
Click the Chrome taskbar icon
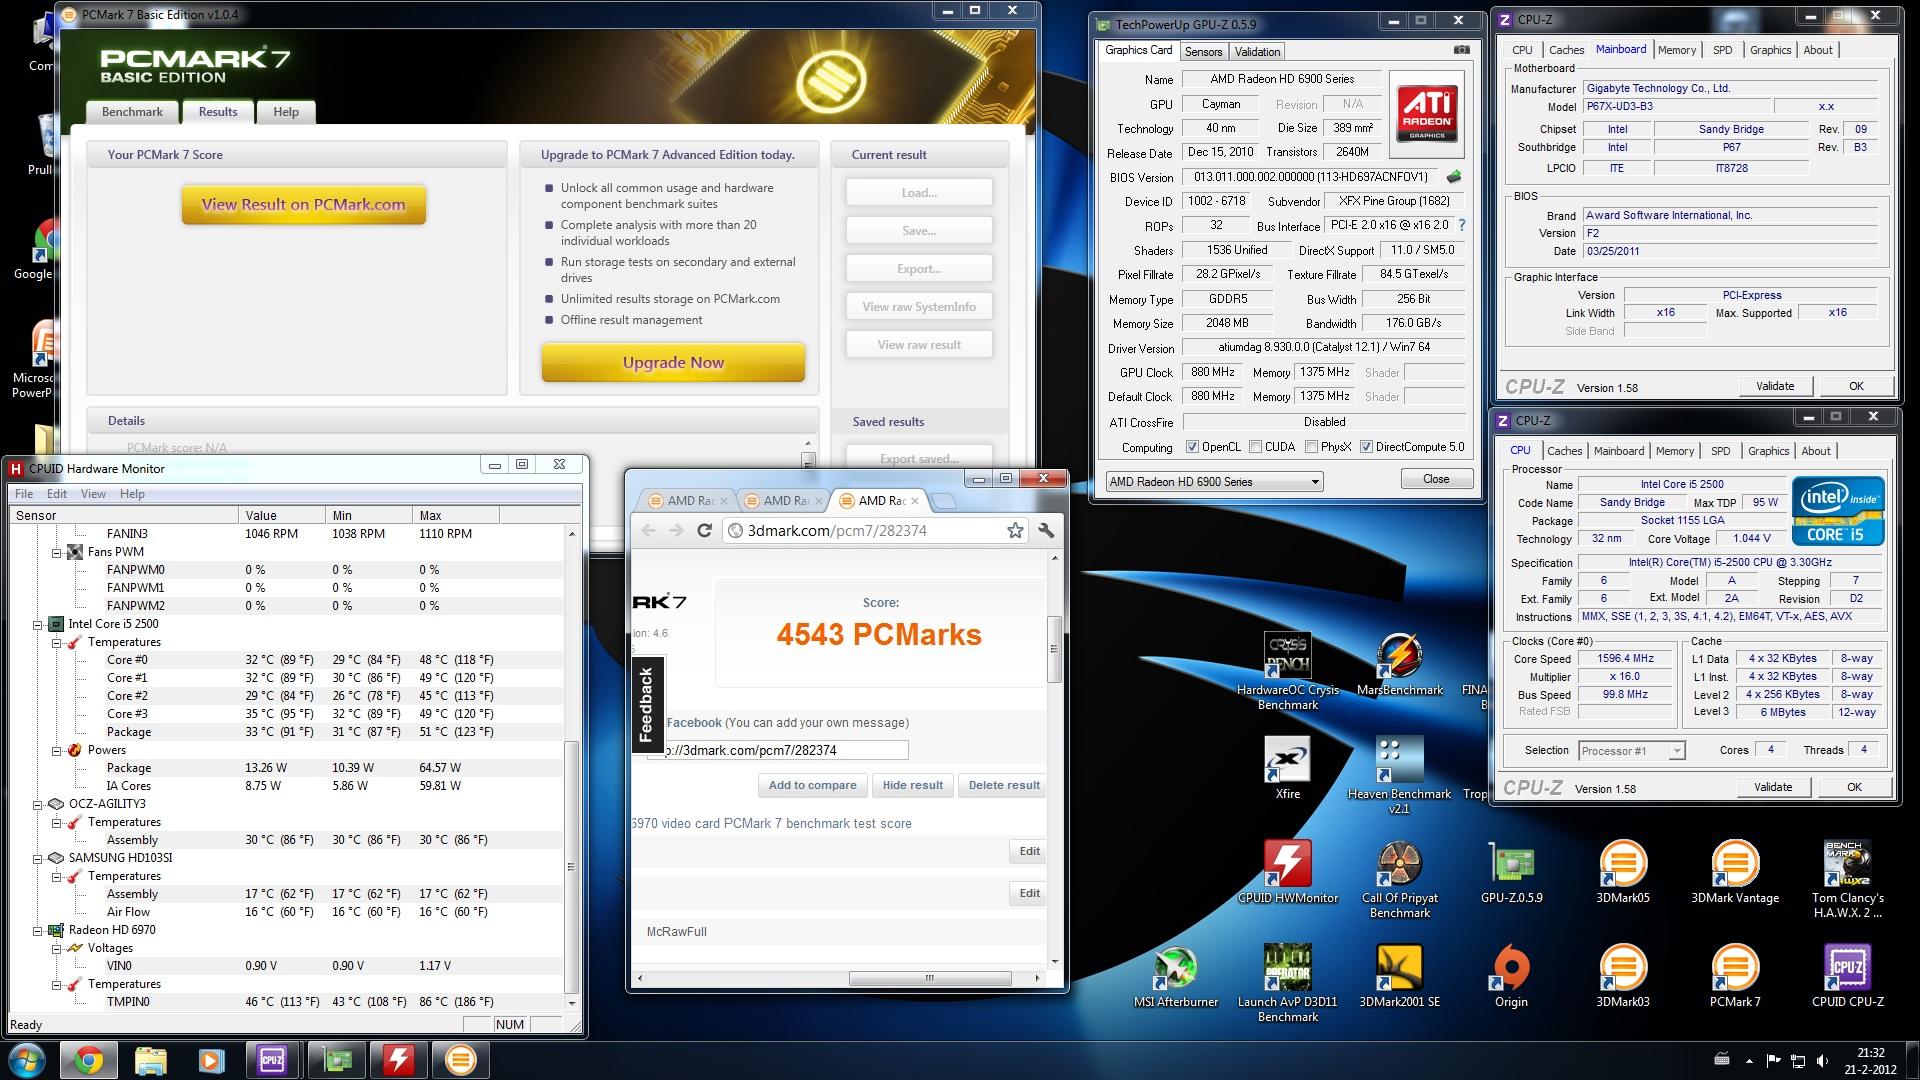88,1060
